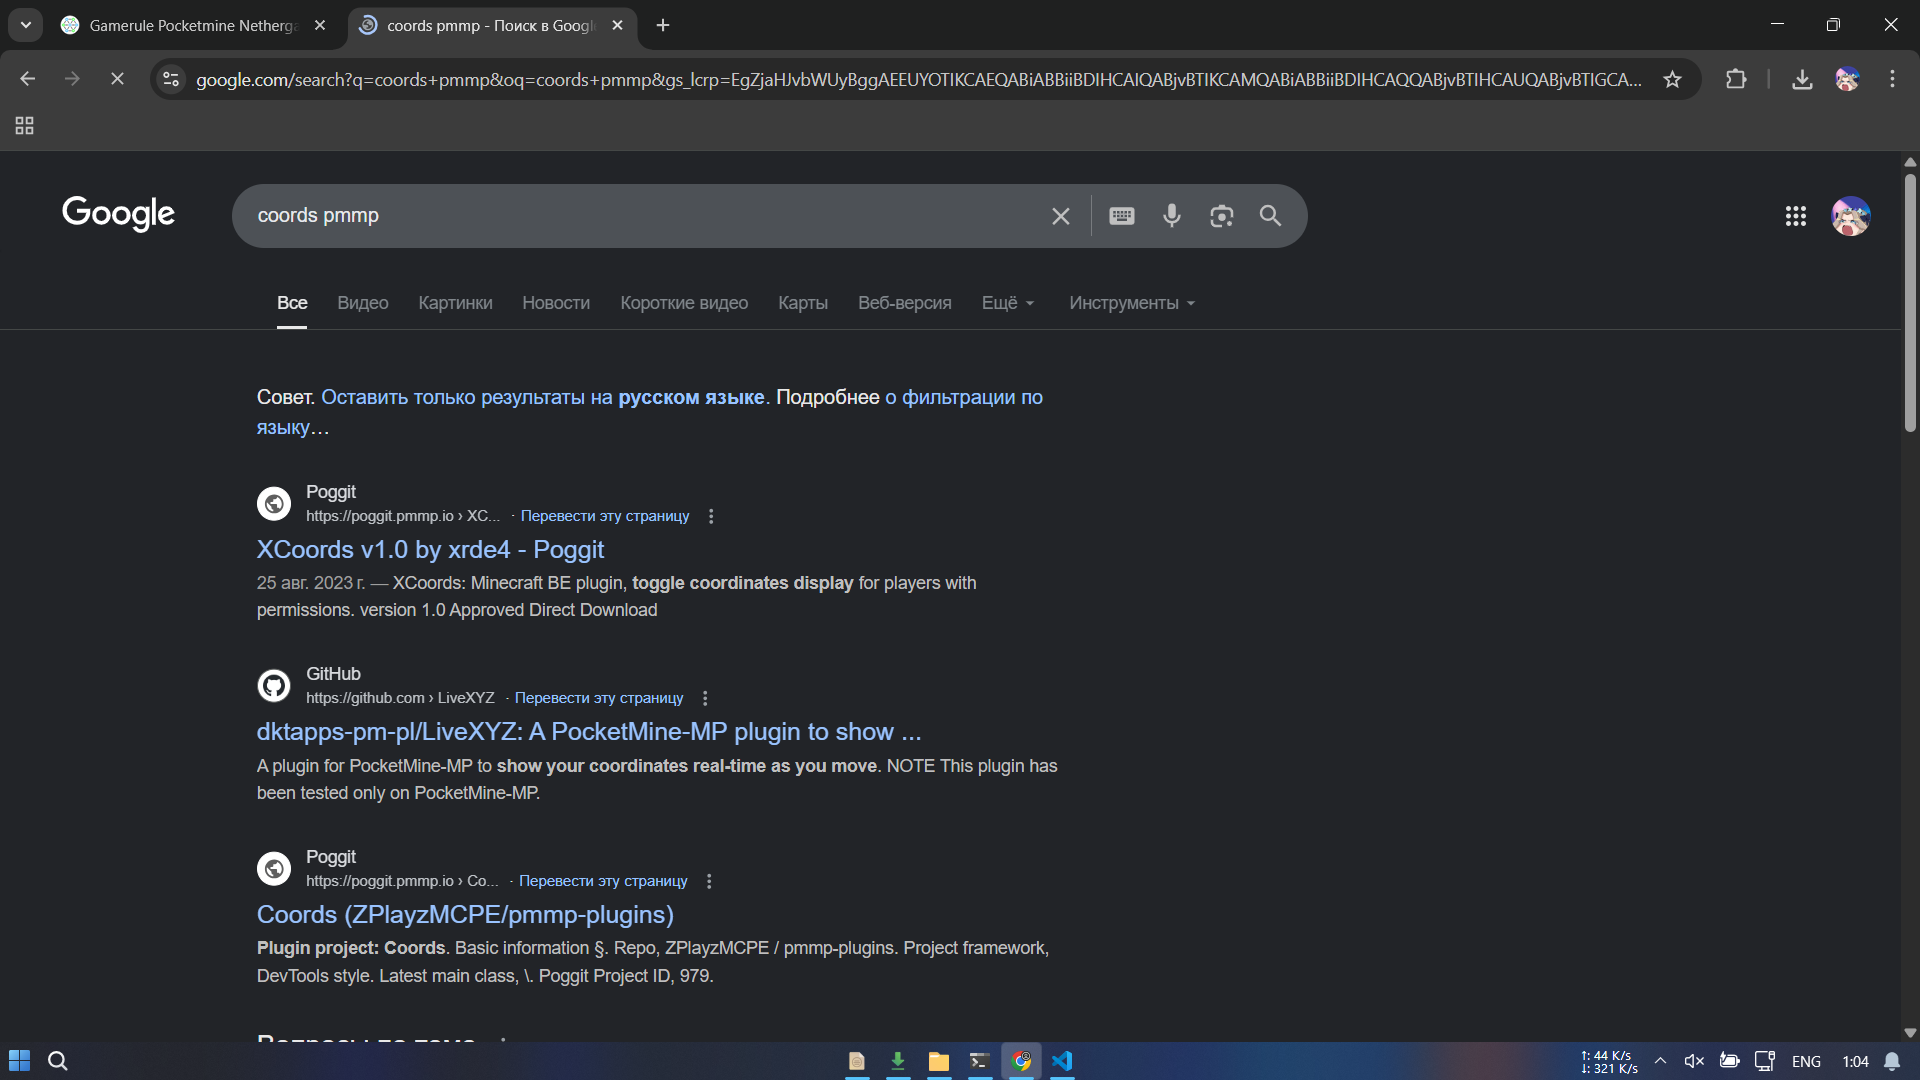The width and height of the screenshot is (1920, 1080).
Task: Stop page loading with X button
Action: pos(117,79)
